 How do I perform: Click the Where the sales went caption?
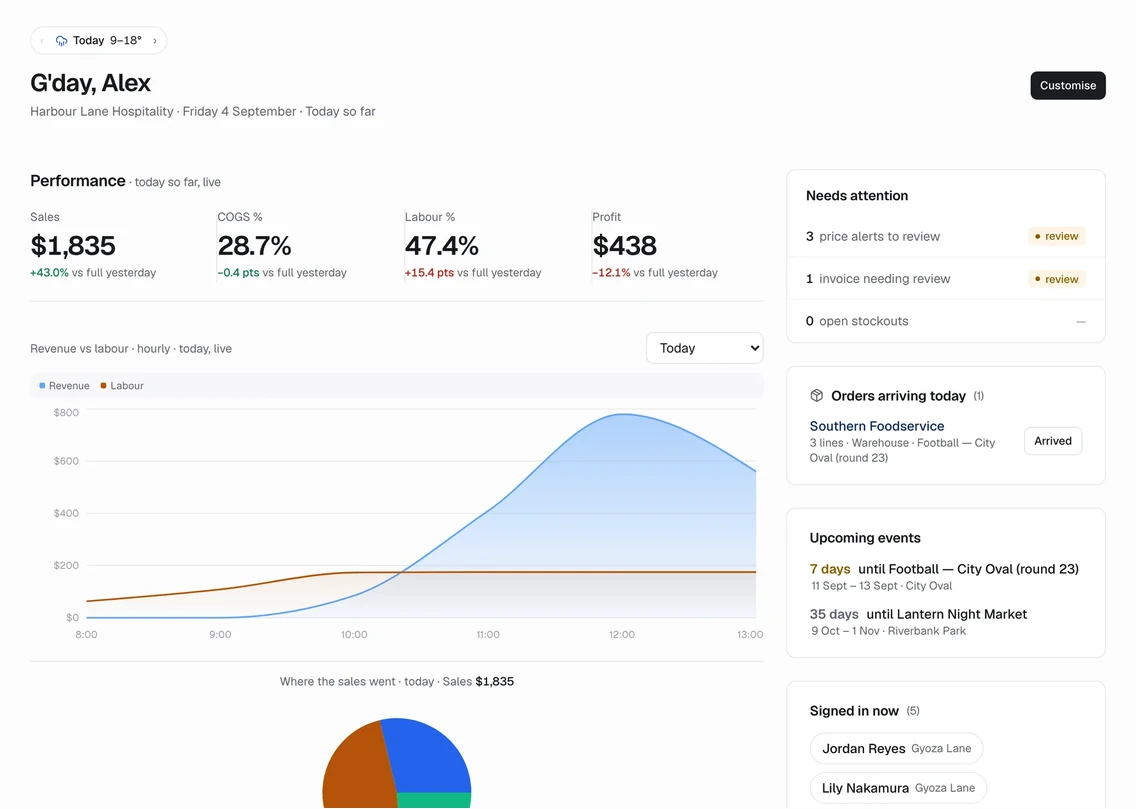[396, 682]
